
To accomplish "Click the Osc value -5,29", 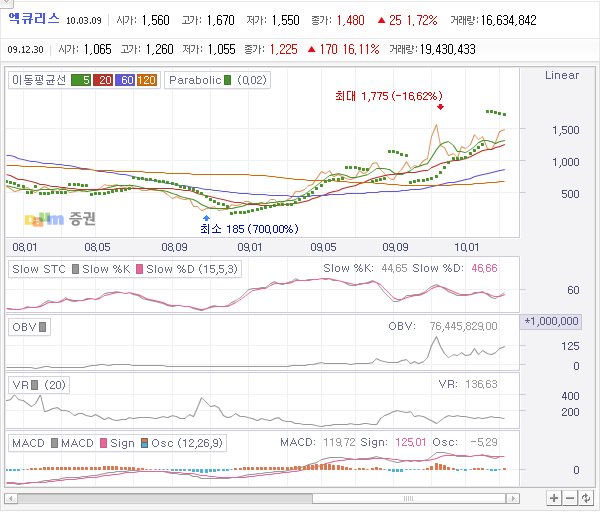I will [484, 442].
